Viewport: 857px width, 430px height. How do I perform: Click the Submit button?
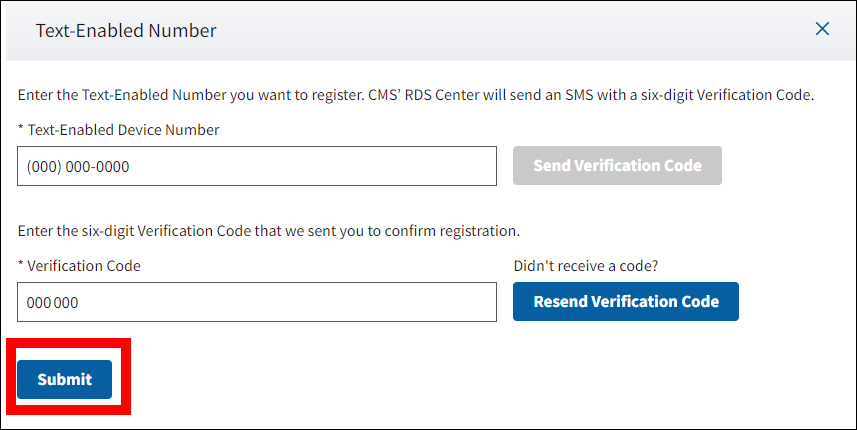[x=64, y=379]
